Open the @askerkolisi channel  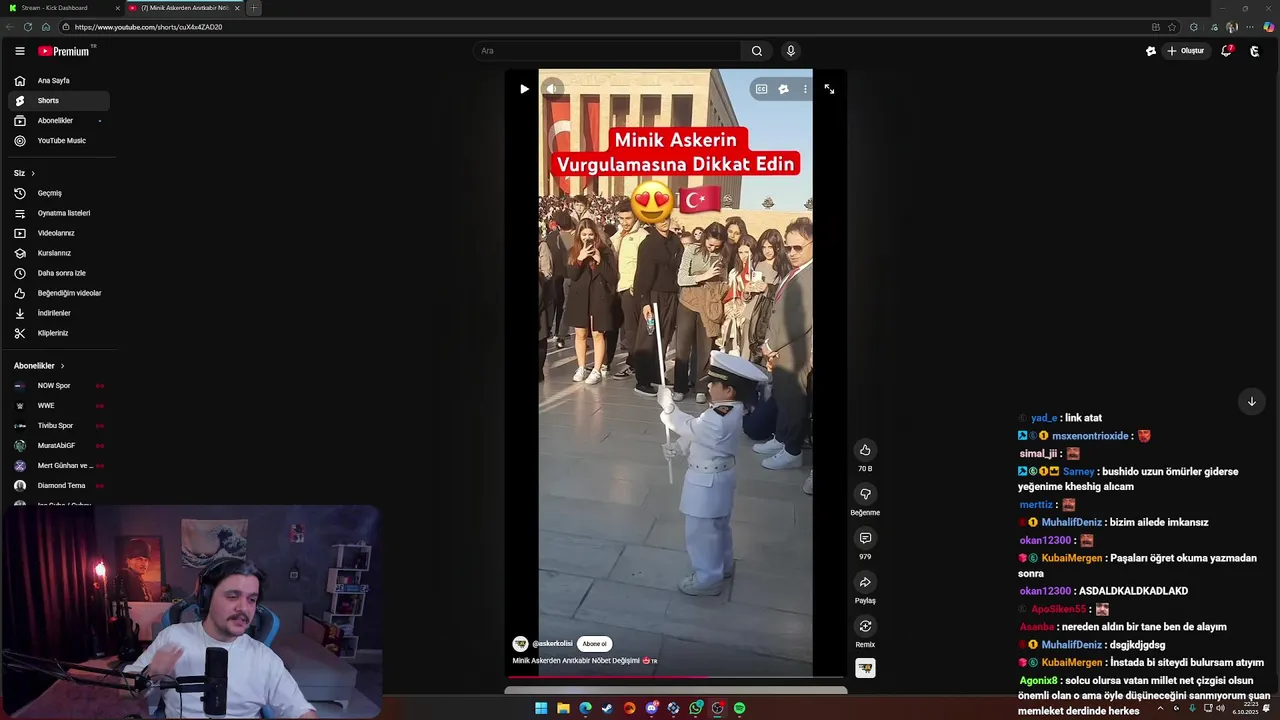click(x=552, y=644)
